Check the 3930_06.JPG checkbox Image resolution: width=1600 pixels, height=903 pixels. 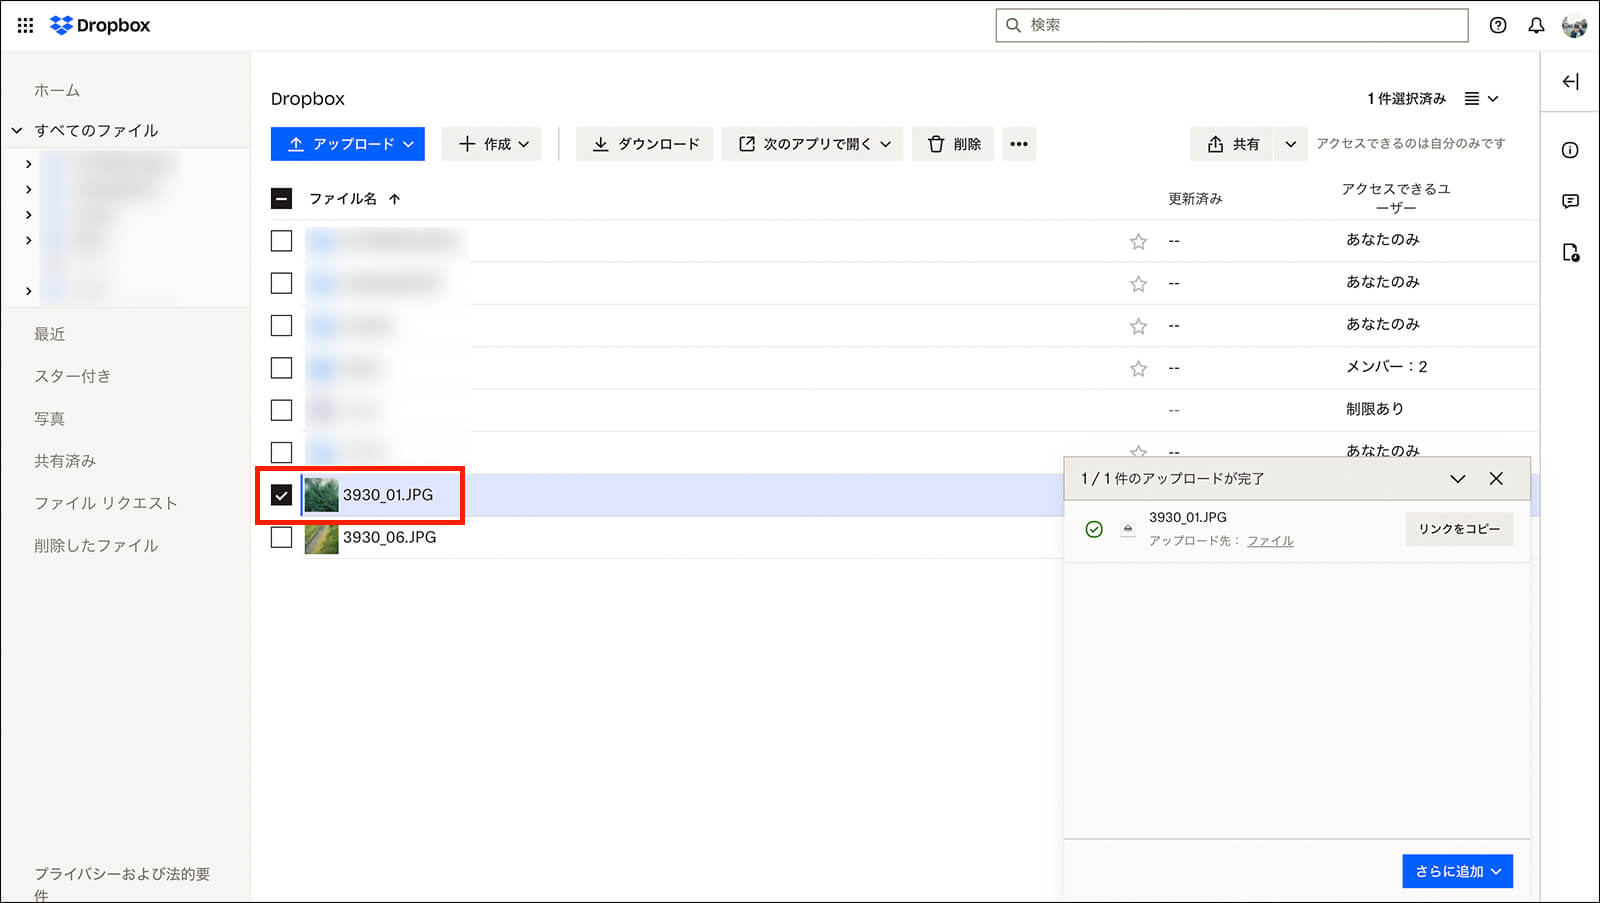point(282,537)
